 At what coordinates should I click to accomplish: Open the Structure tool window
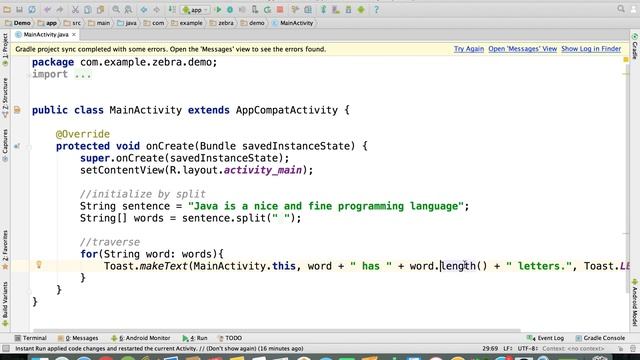click(x=5, y=98)
